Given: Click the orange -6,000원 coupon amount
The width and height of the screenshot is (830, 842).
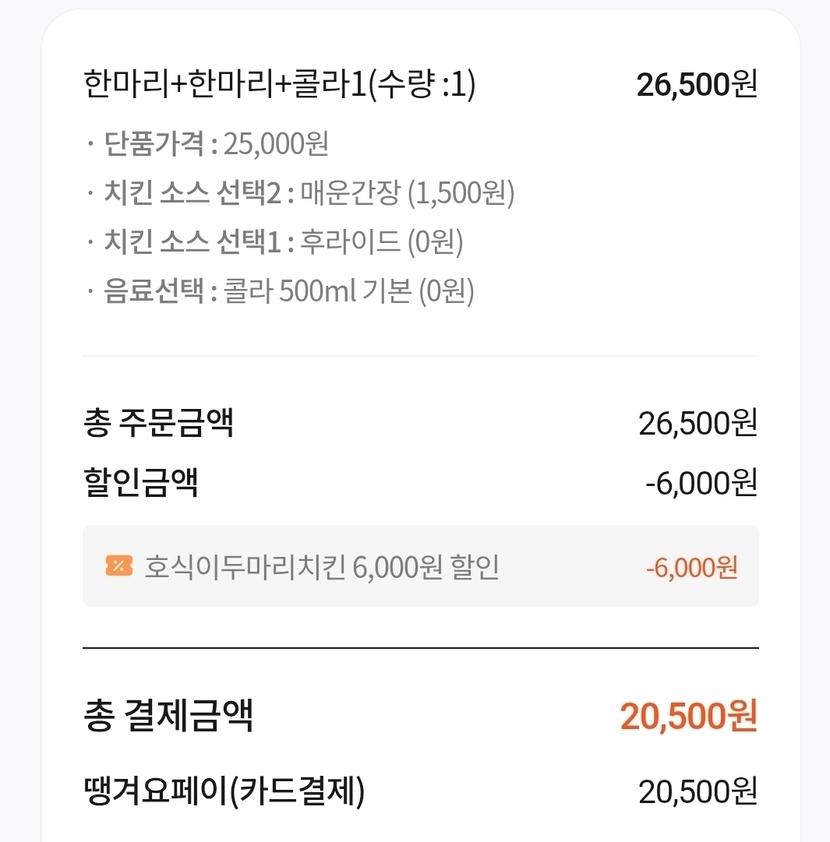Looking at the screenshot, I should click(692, 567).
